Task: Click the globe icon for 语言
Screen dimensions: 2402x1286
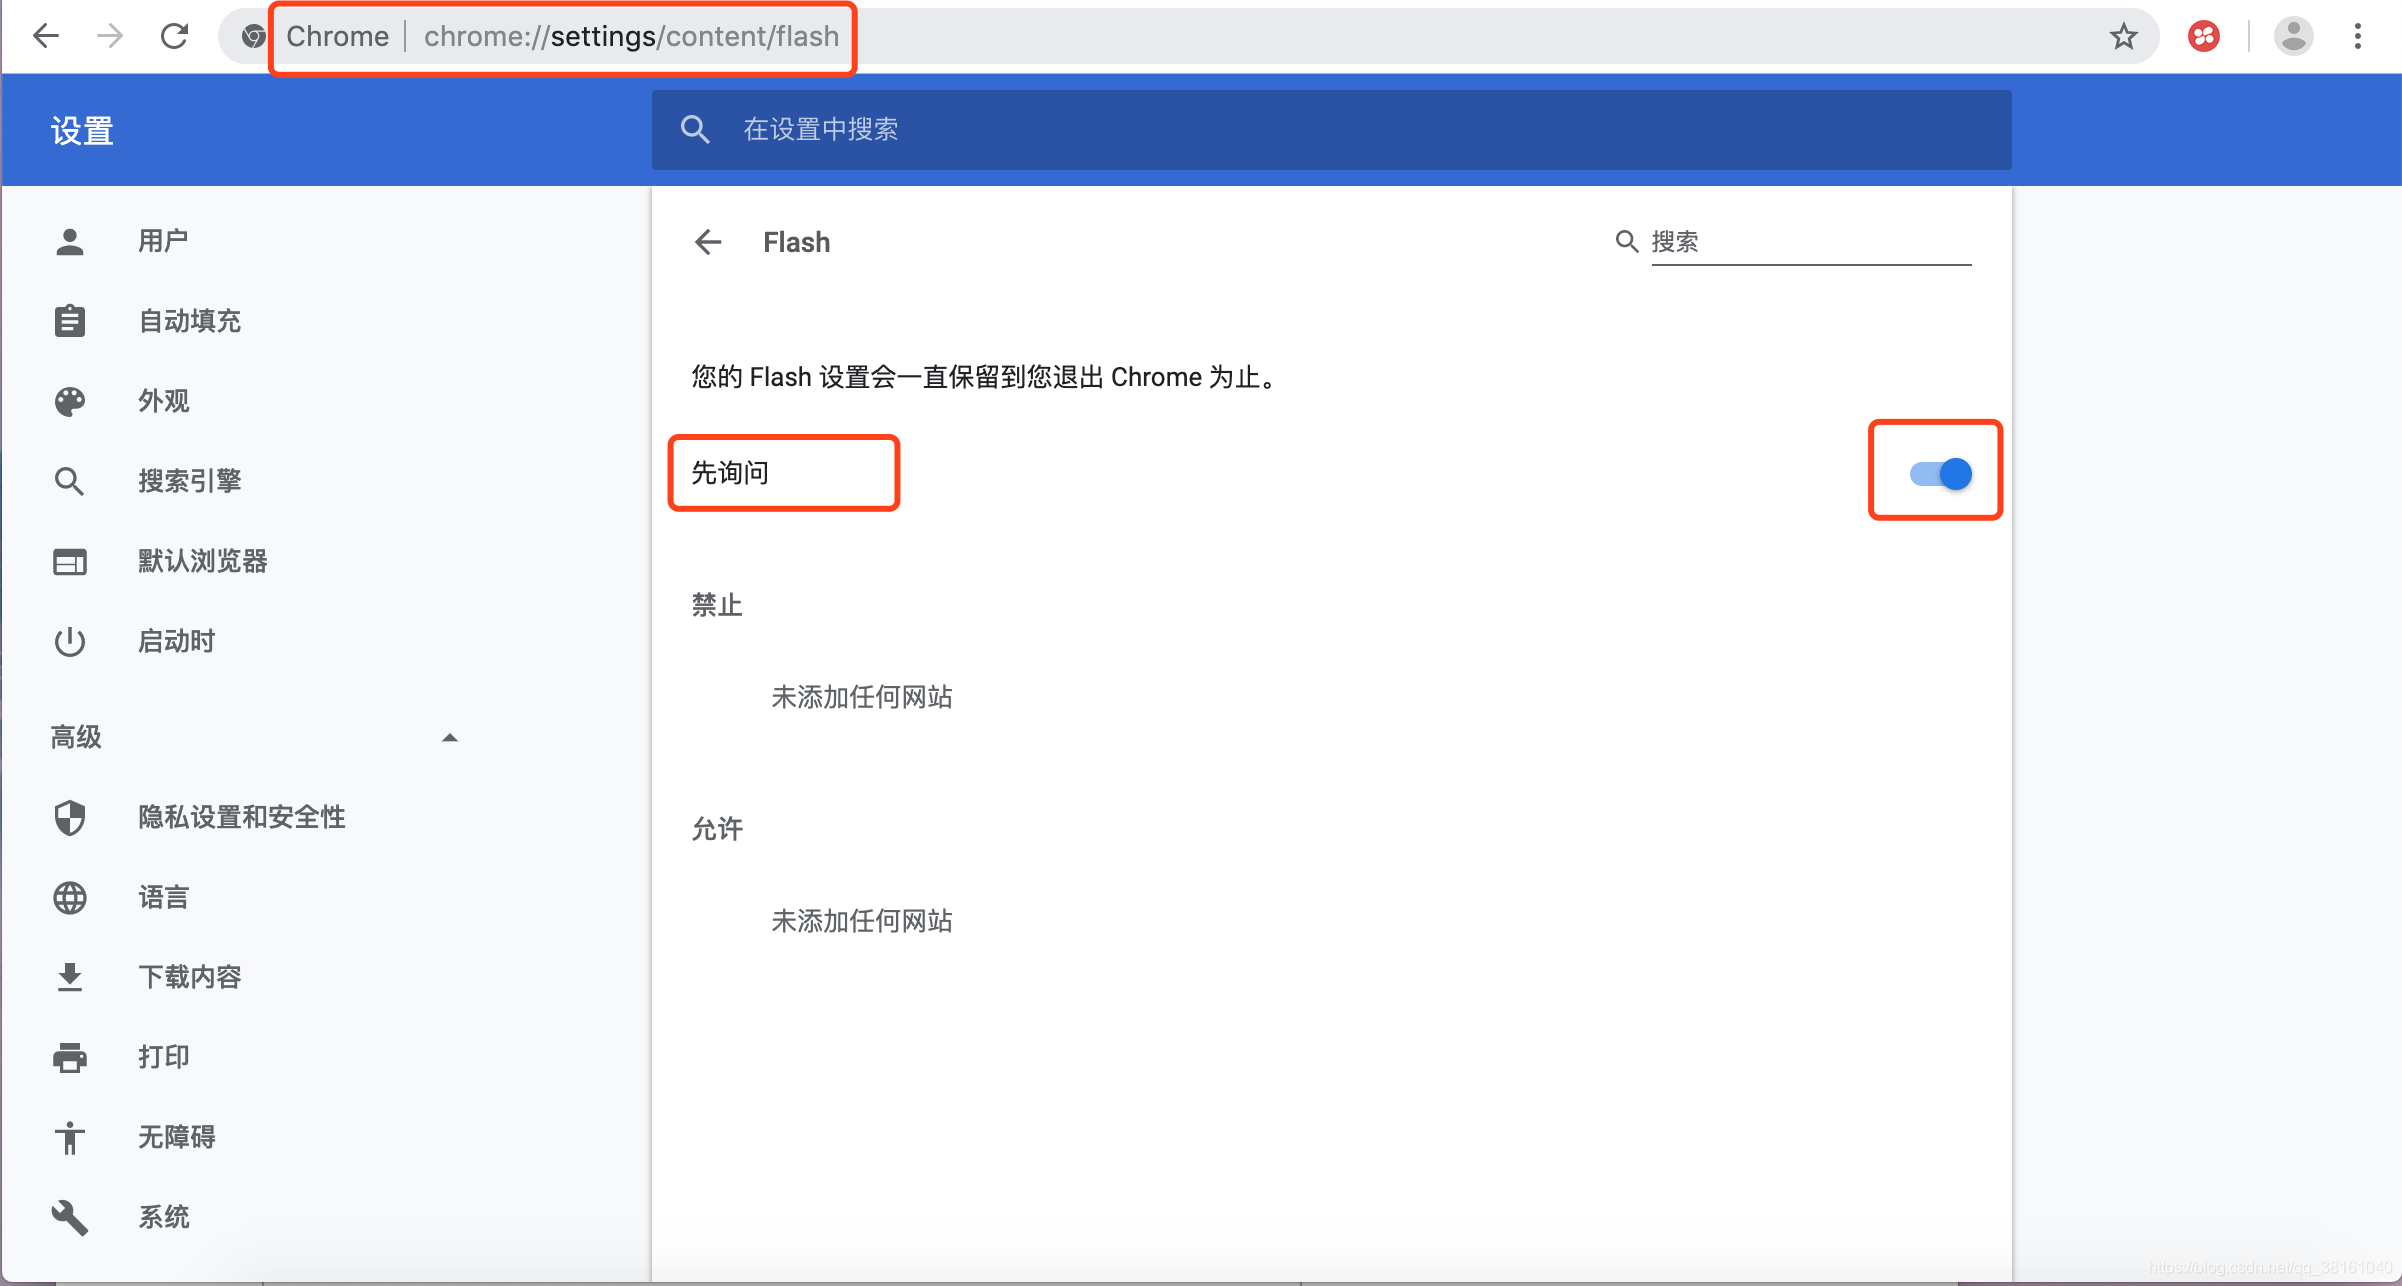Action: (x=70, y=897)
